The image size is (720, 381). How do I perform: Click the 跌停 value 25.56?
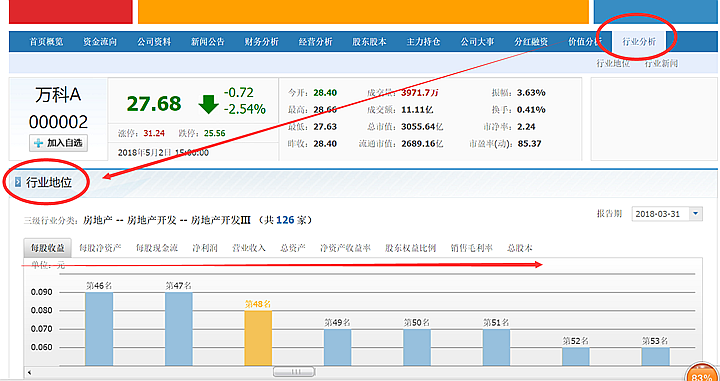(x=214, y=134)
